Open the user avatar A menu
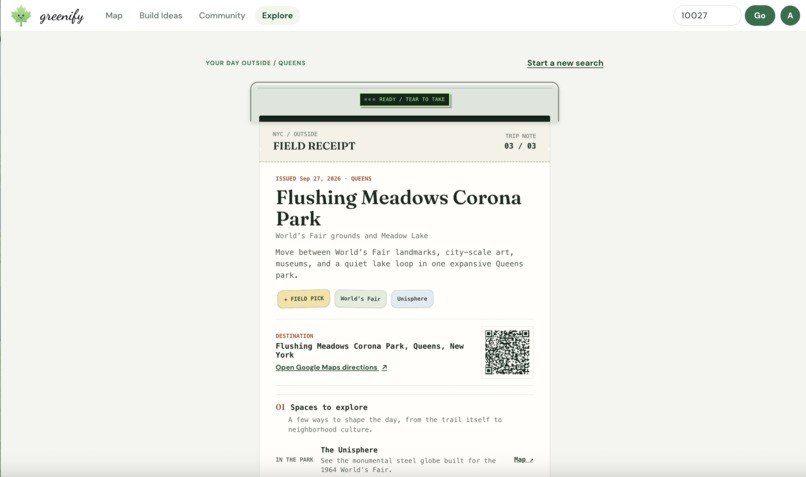The image size is (806, 477). (x=790, y=15)
